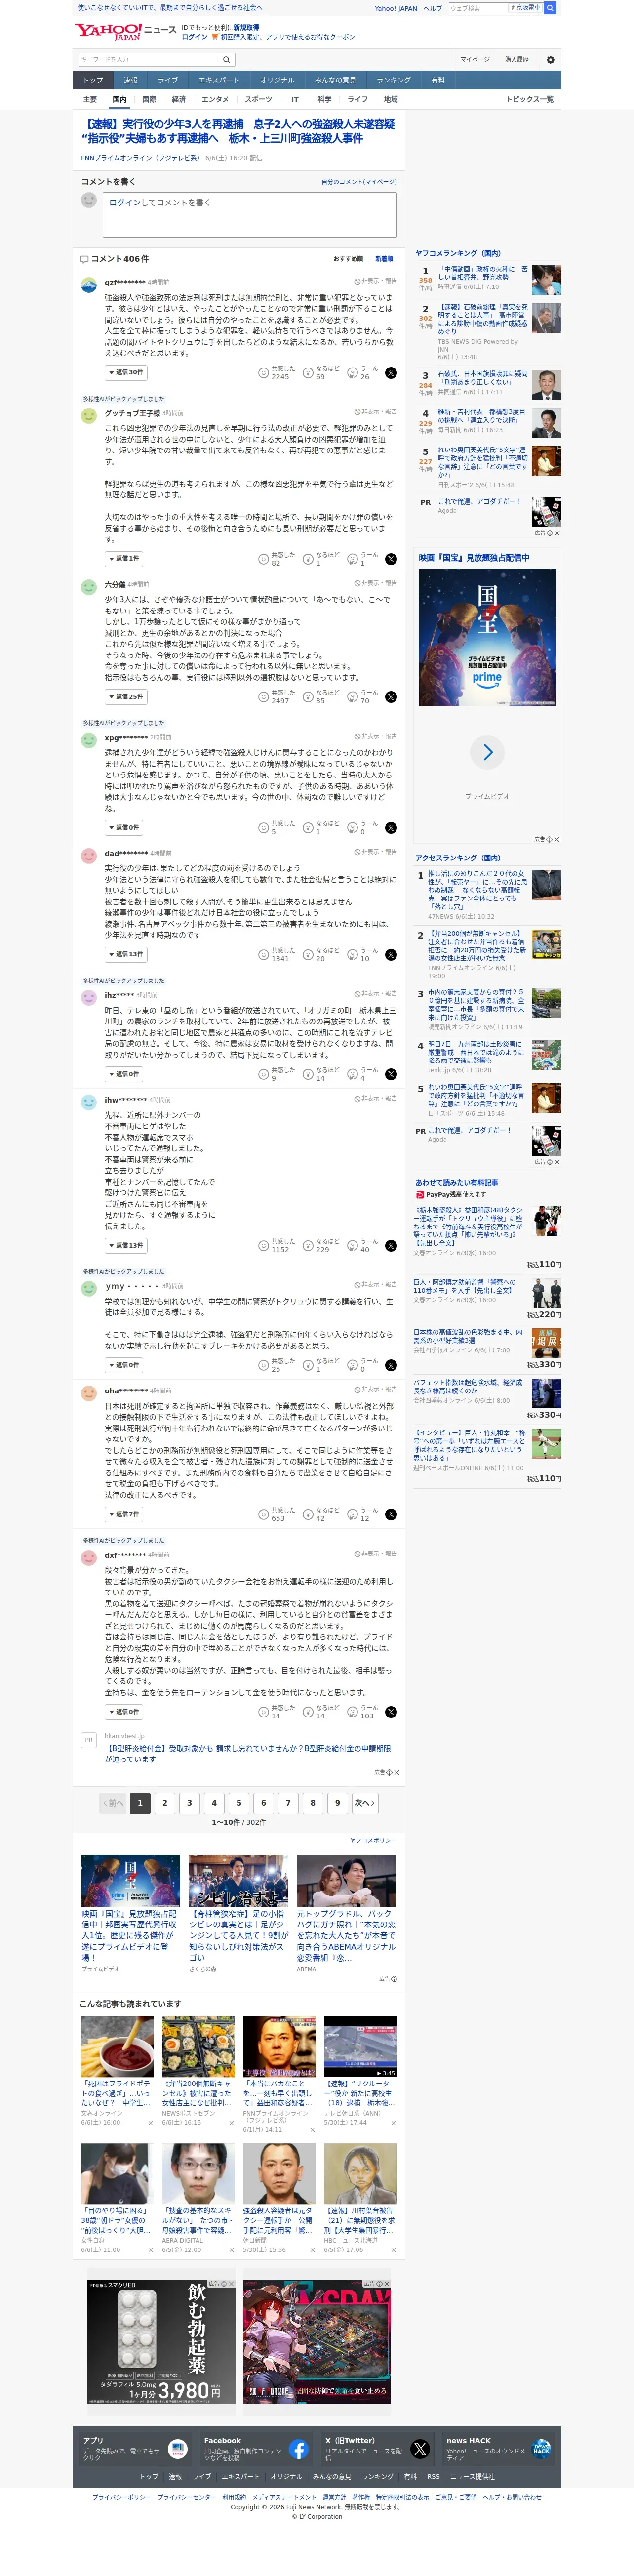Image resolution: width=634 pixels, height=2576 pixels.
Task: Share qzf's comment on X
Action: (391, 373)
